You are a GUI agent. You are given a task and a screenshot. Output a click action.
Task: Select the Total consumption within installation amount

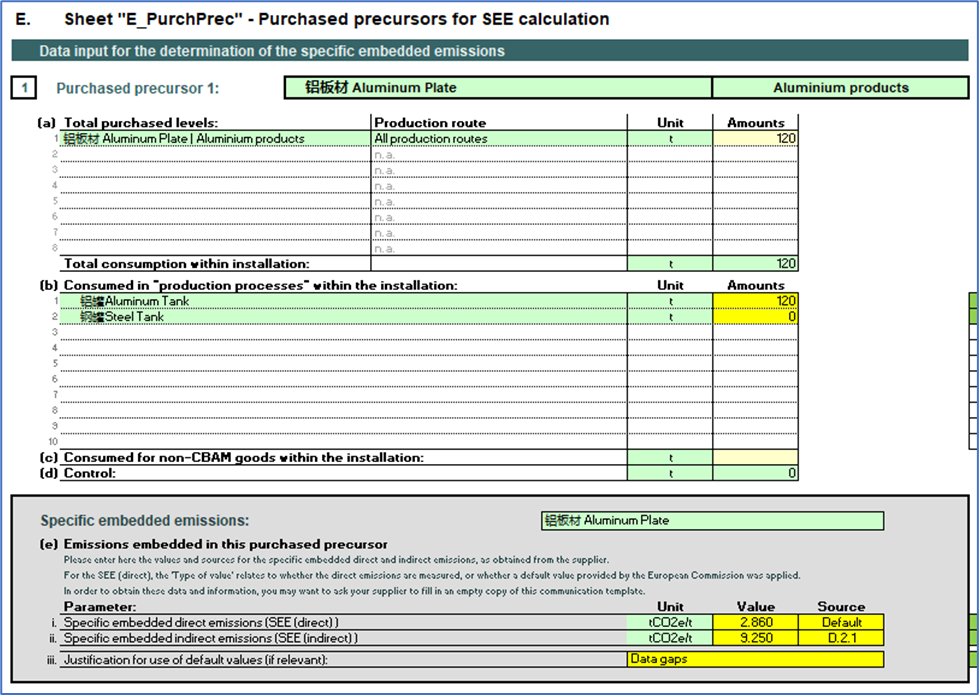click(755, 264)
